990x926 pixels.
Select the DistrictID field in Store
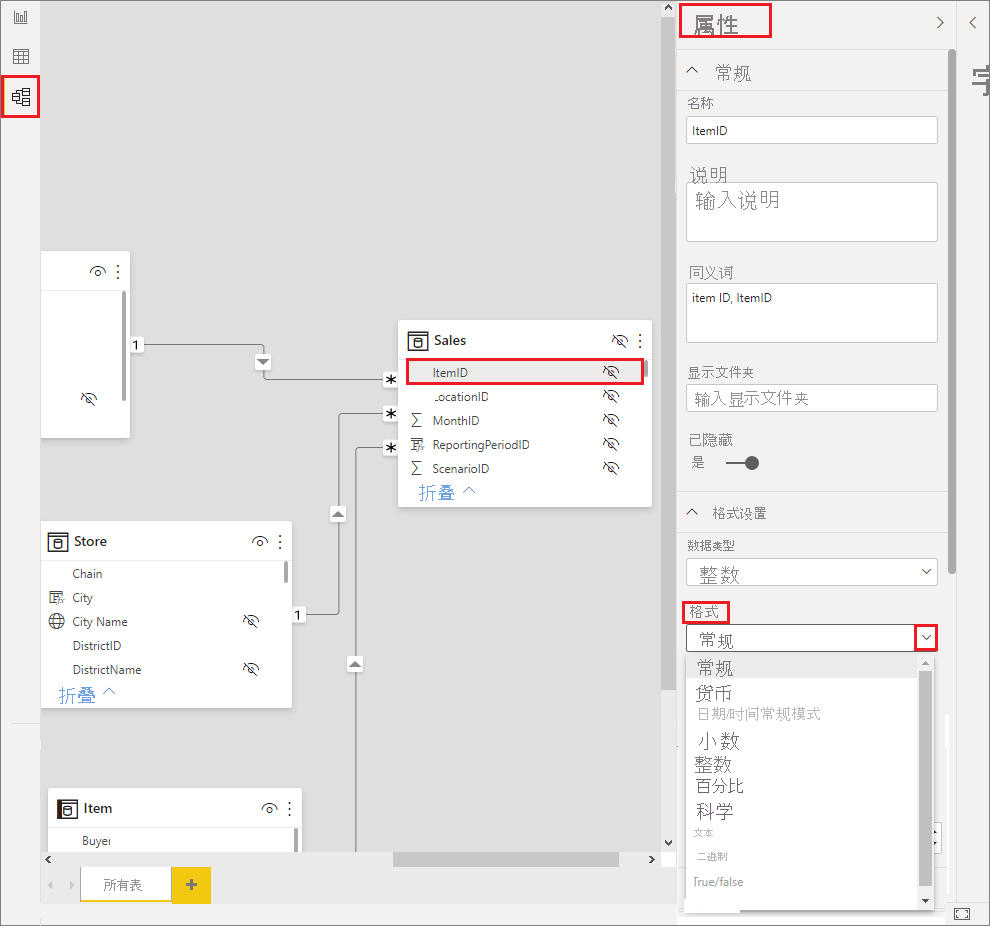click(x=97, y=646)
